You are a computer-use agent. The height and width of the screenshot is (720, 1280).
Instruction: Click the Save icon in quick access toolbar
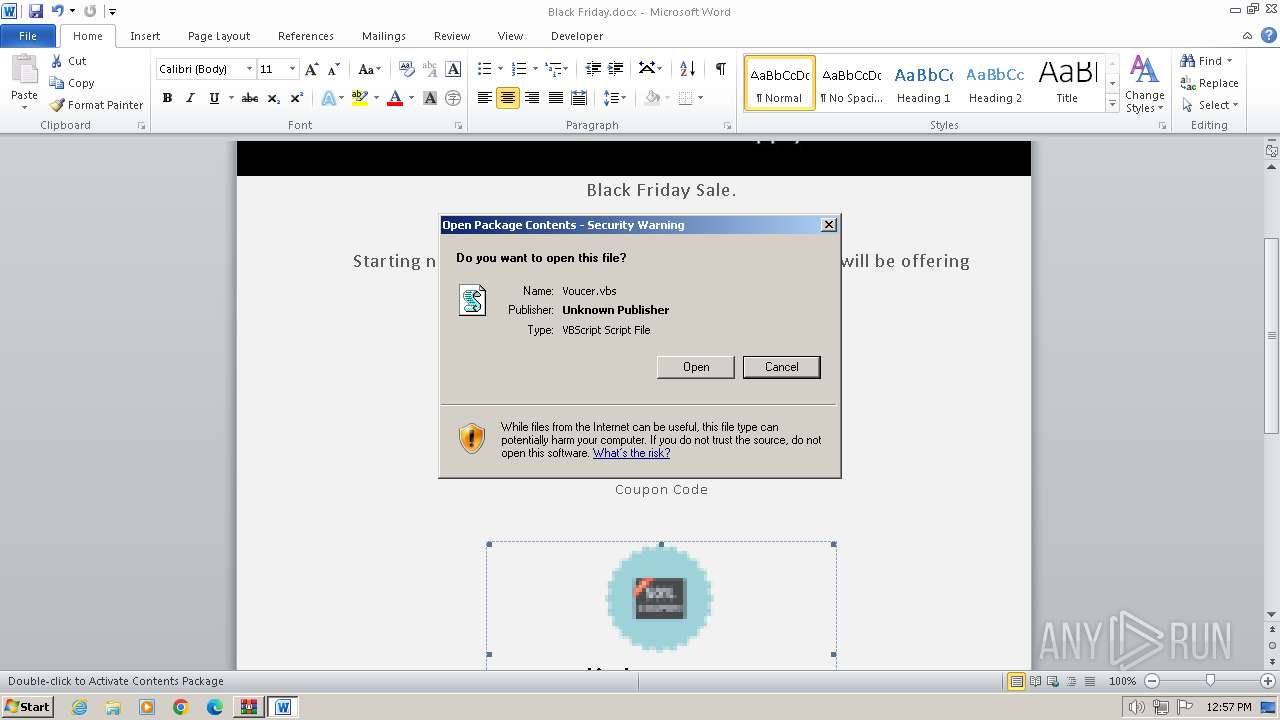pyautogui.click(x=36, y=11)
